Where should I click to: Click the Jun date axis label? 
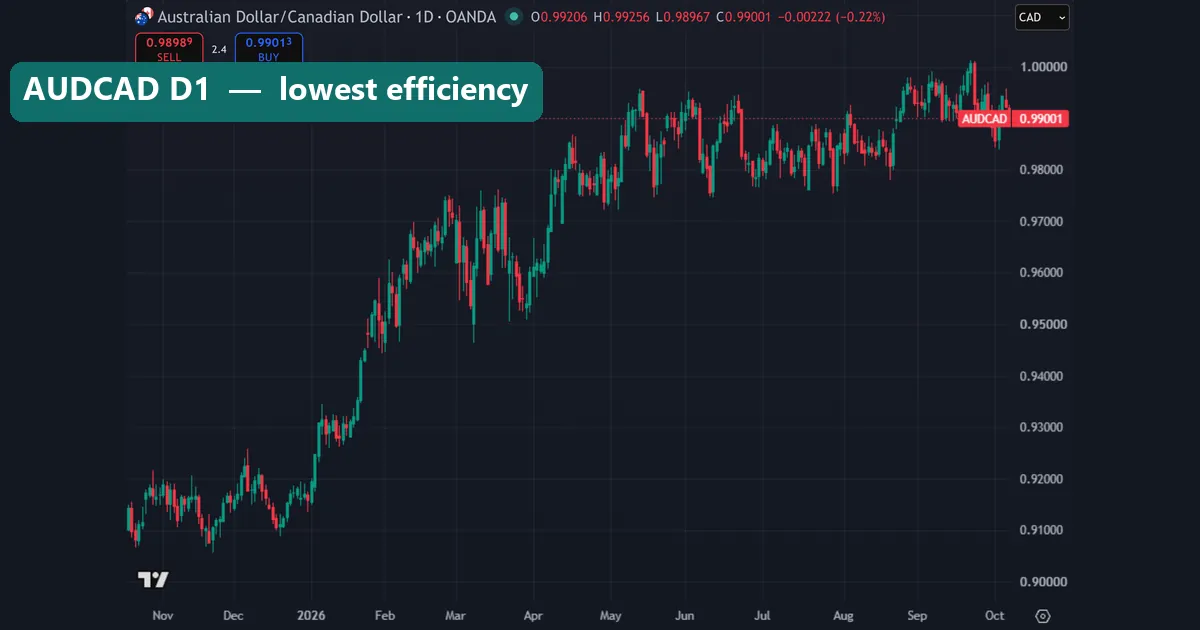685,616
